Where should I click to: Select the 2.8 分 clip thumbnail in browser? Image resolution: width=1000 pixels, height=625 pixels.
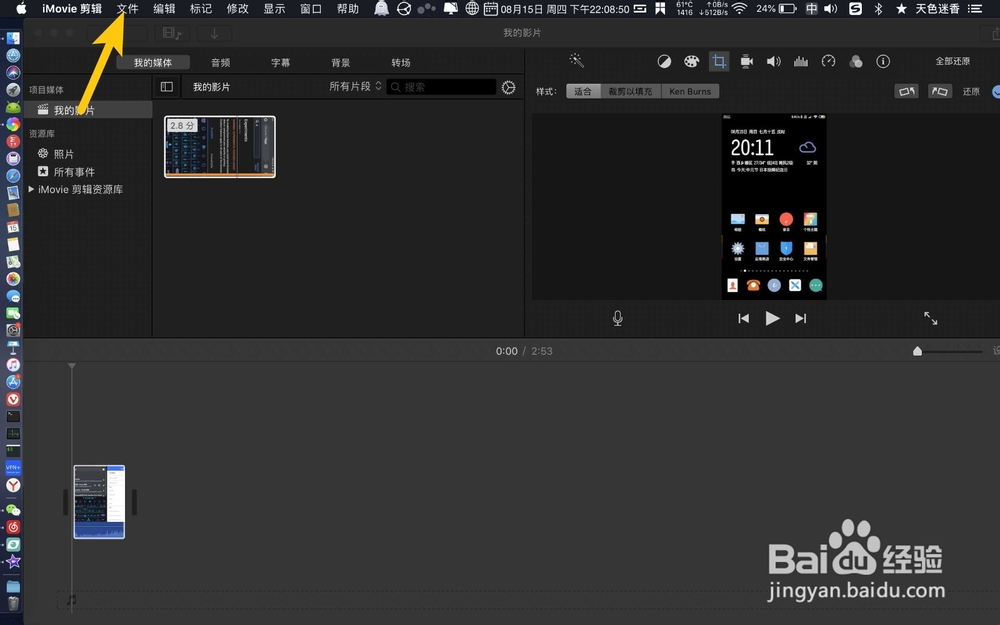click(220, 147)
